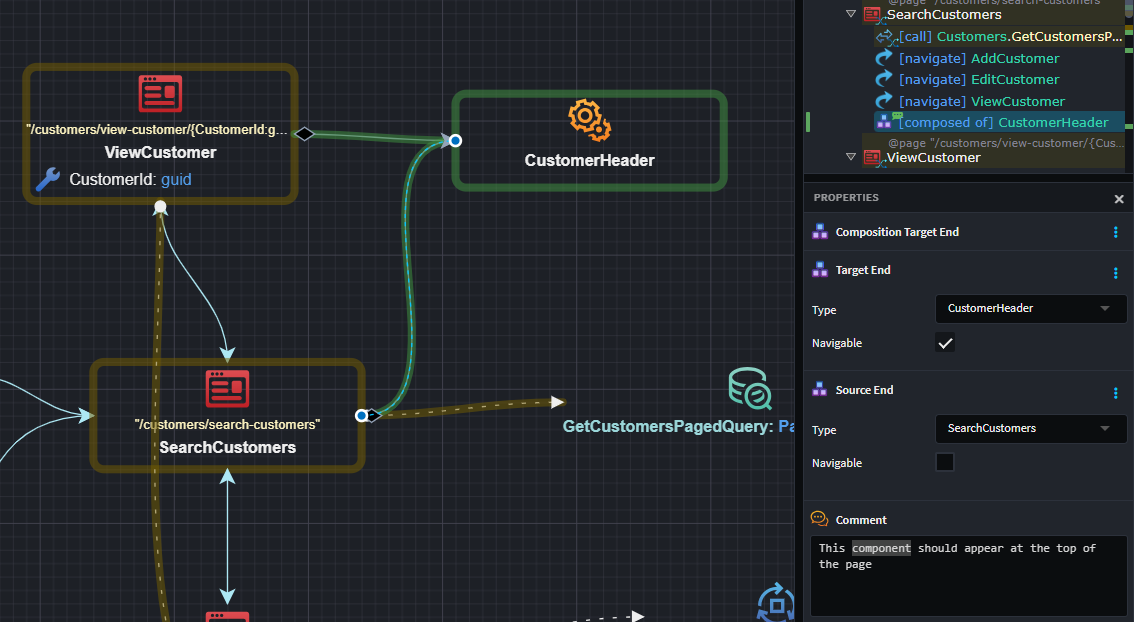Select SearchCustomers node in tree
Viewport: 1134px width, 622px height.
pos(944,14)
